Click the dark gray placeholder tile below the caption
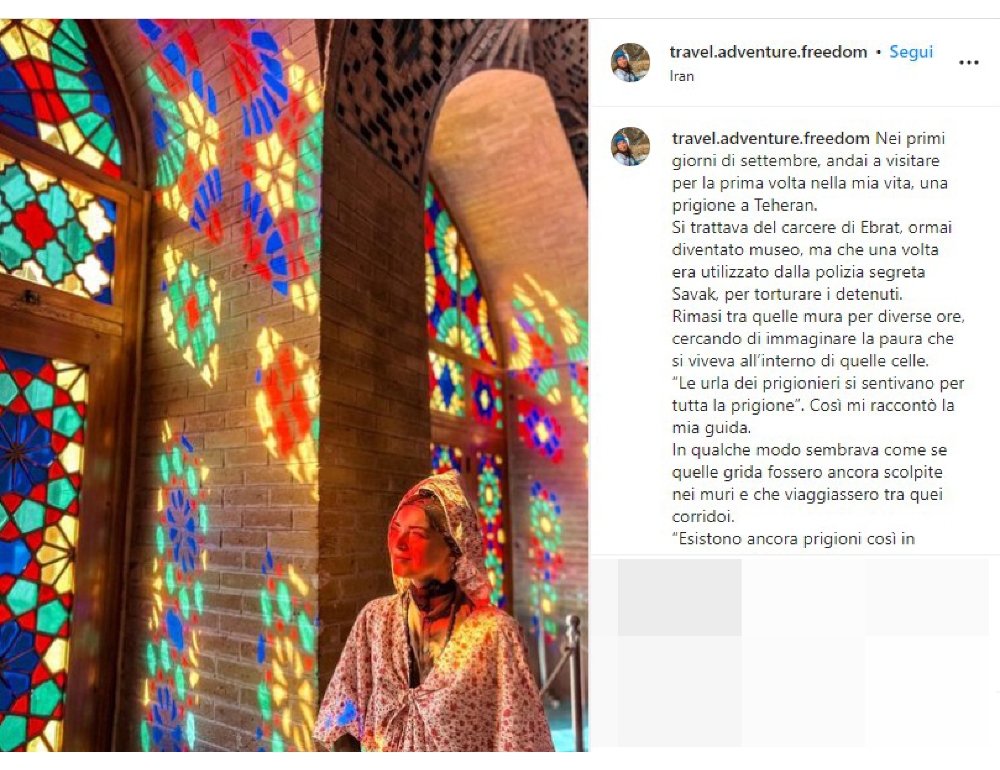This screenshot has width=1000, height=770. coord(679,597)
